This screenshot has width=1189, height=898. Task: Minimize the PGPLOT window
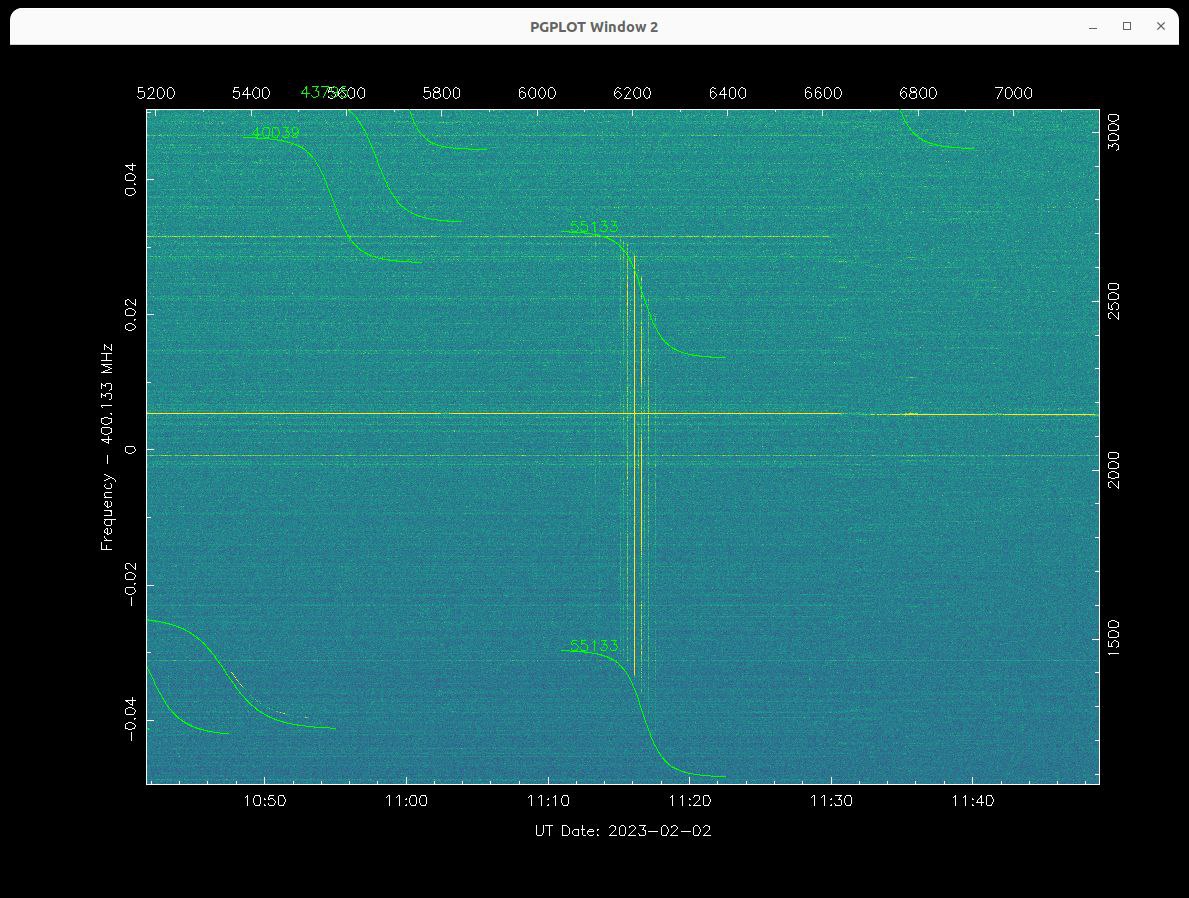pyautogui.click(x=1093, y=27)
